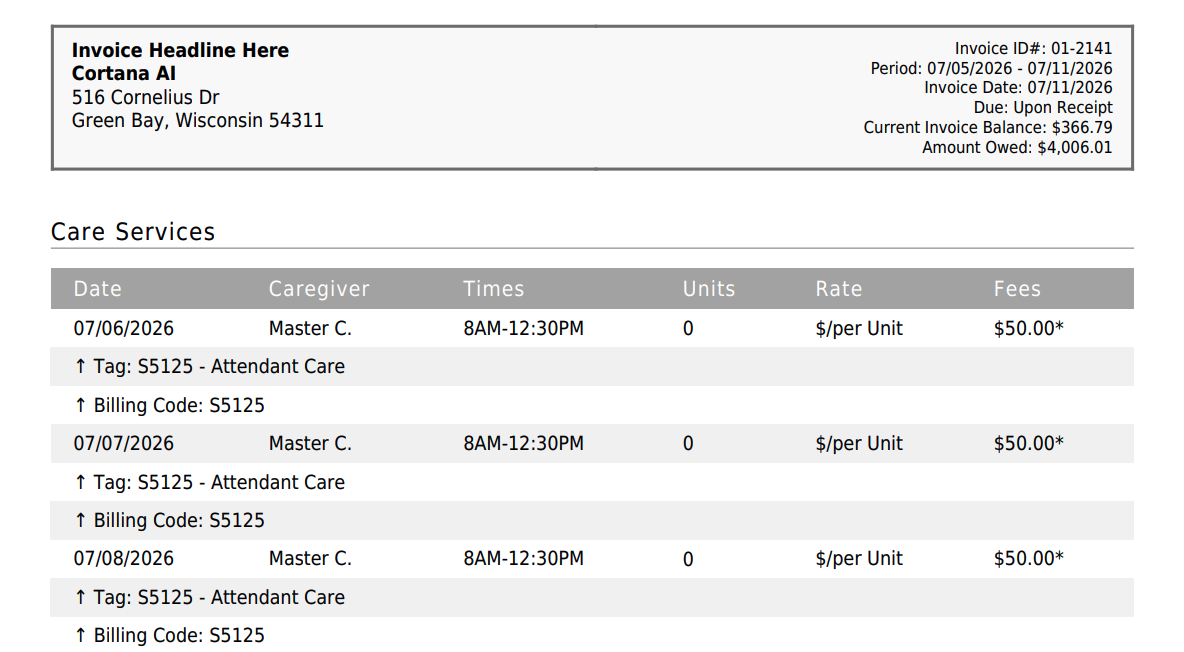The height and width of the screenshot is (652, 1184).
Task: Click the arrow icon beside first Billing Code
Action: pos(80,406)
